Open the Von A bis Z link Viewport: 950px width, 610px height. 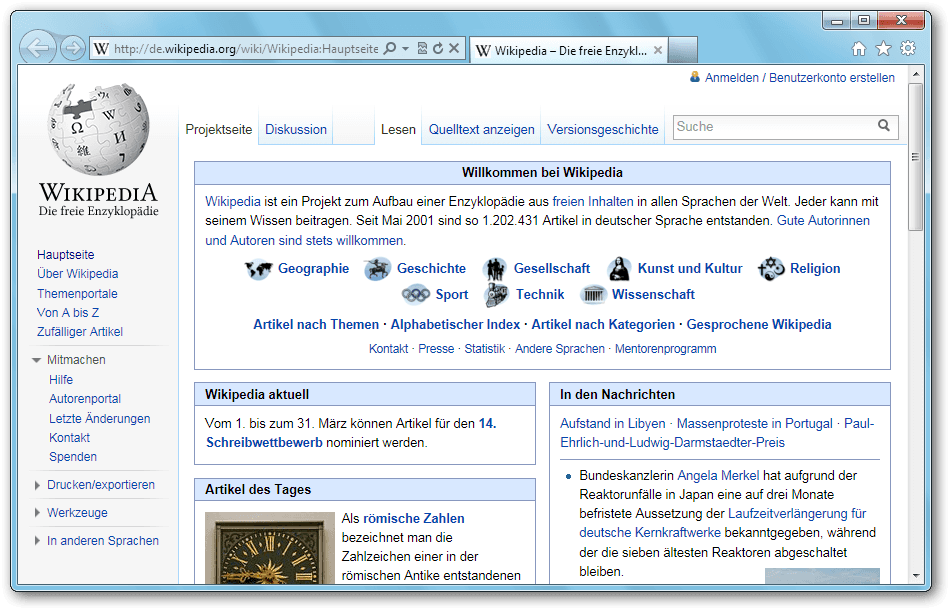point(68,313)
